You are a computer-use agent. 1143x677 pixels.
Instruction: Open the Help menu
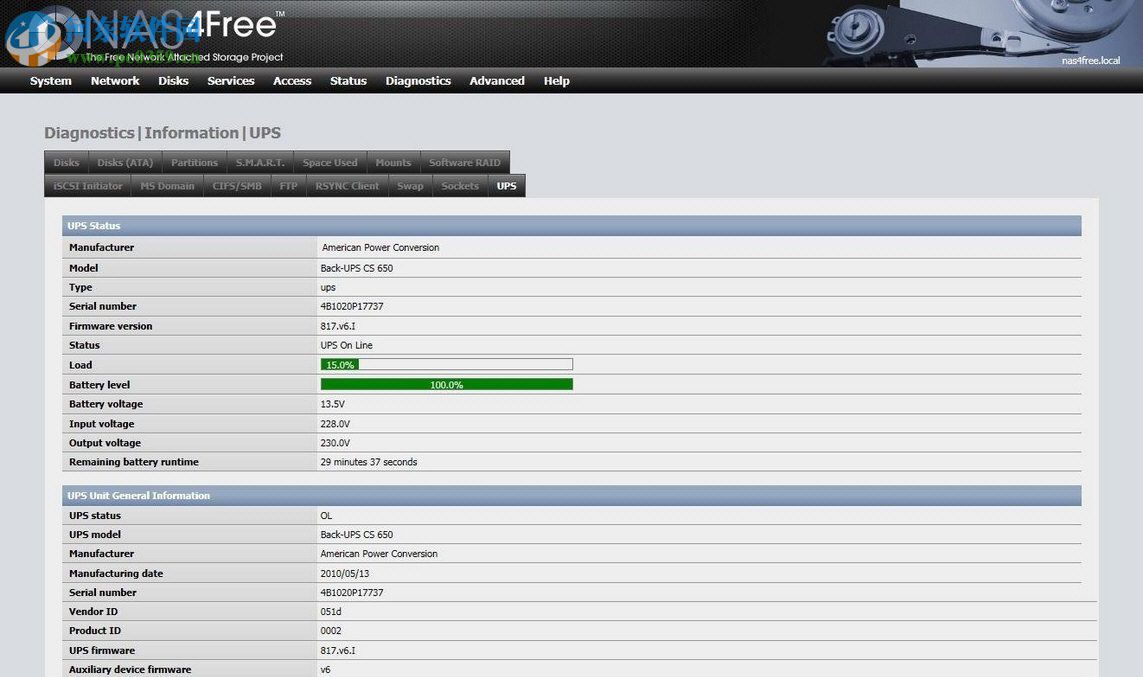pyautogui.click(x=556, y=81)
